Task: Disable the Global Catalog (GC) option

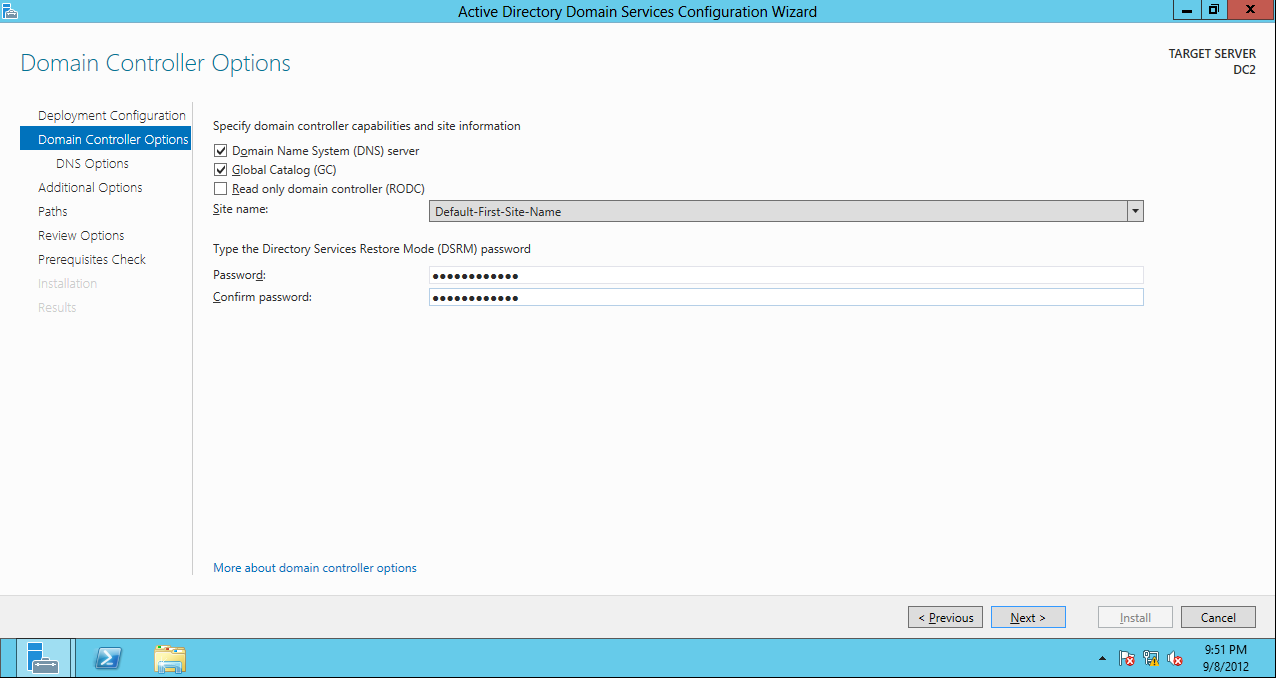Action: 220,169
